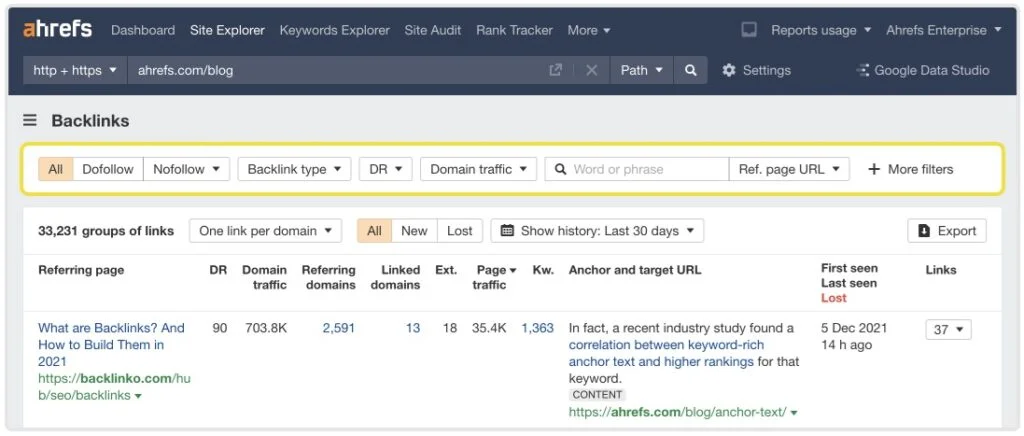The width and height of the screenshot is (1024, 436).
Task: Open Backlink type filter
Action: point(295,169)
